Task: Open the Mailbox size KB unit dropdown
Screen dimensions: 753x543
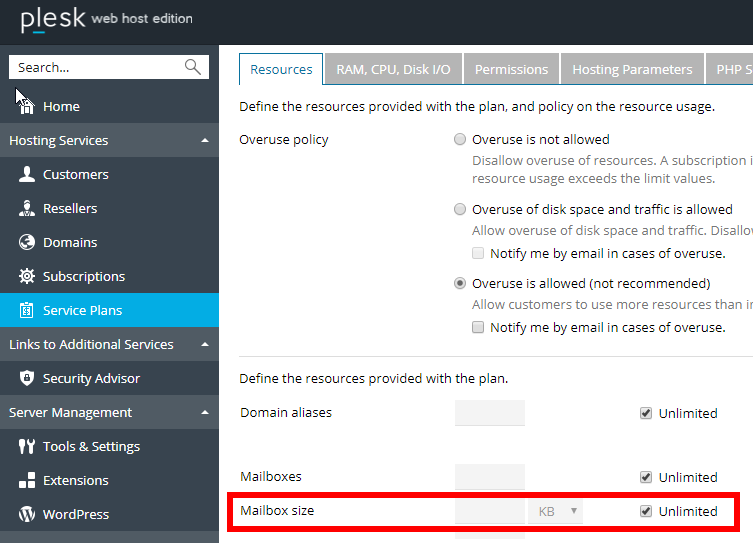Action: click(x=555, y=511)
